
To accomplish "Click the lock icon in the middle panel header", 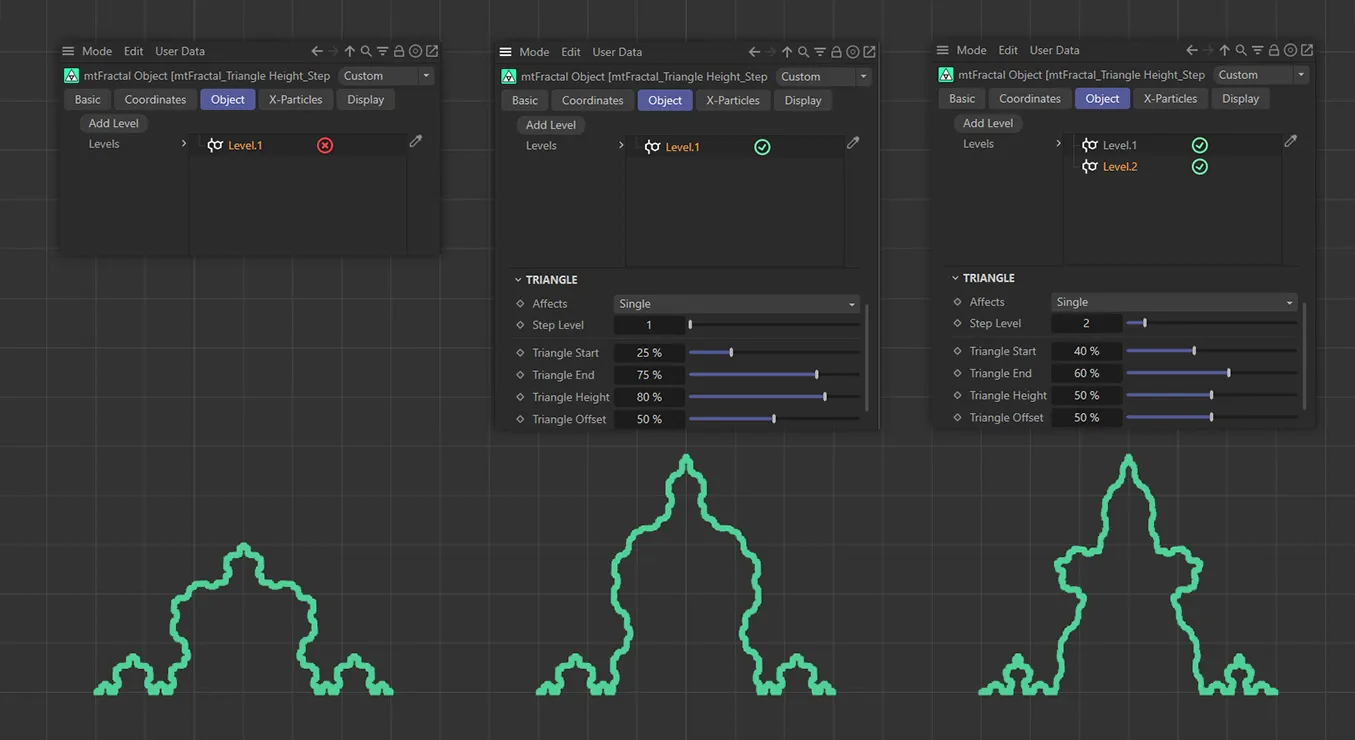I will (836, 52).
